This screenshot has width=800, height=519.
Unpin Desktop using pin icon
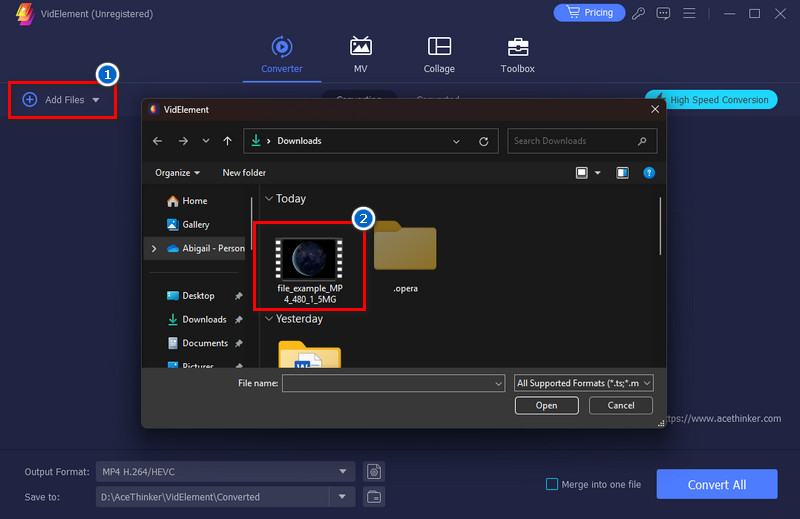coord(239,296)
